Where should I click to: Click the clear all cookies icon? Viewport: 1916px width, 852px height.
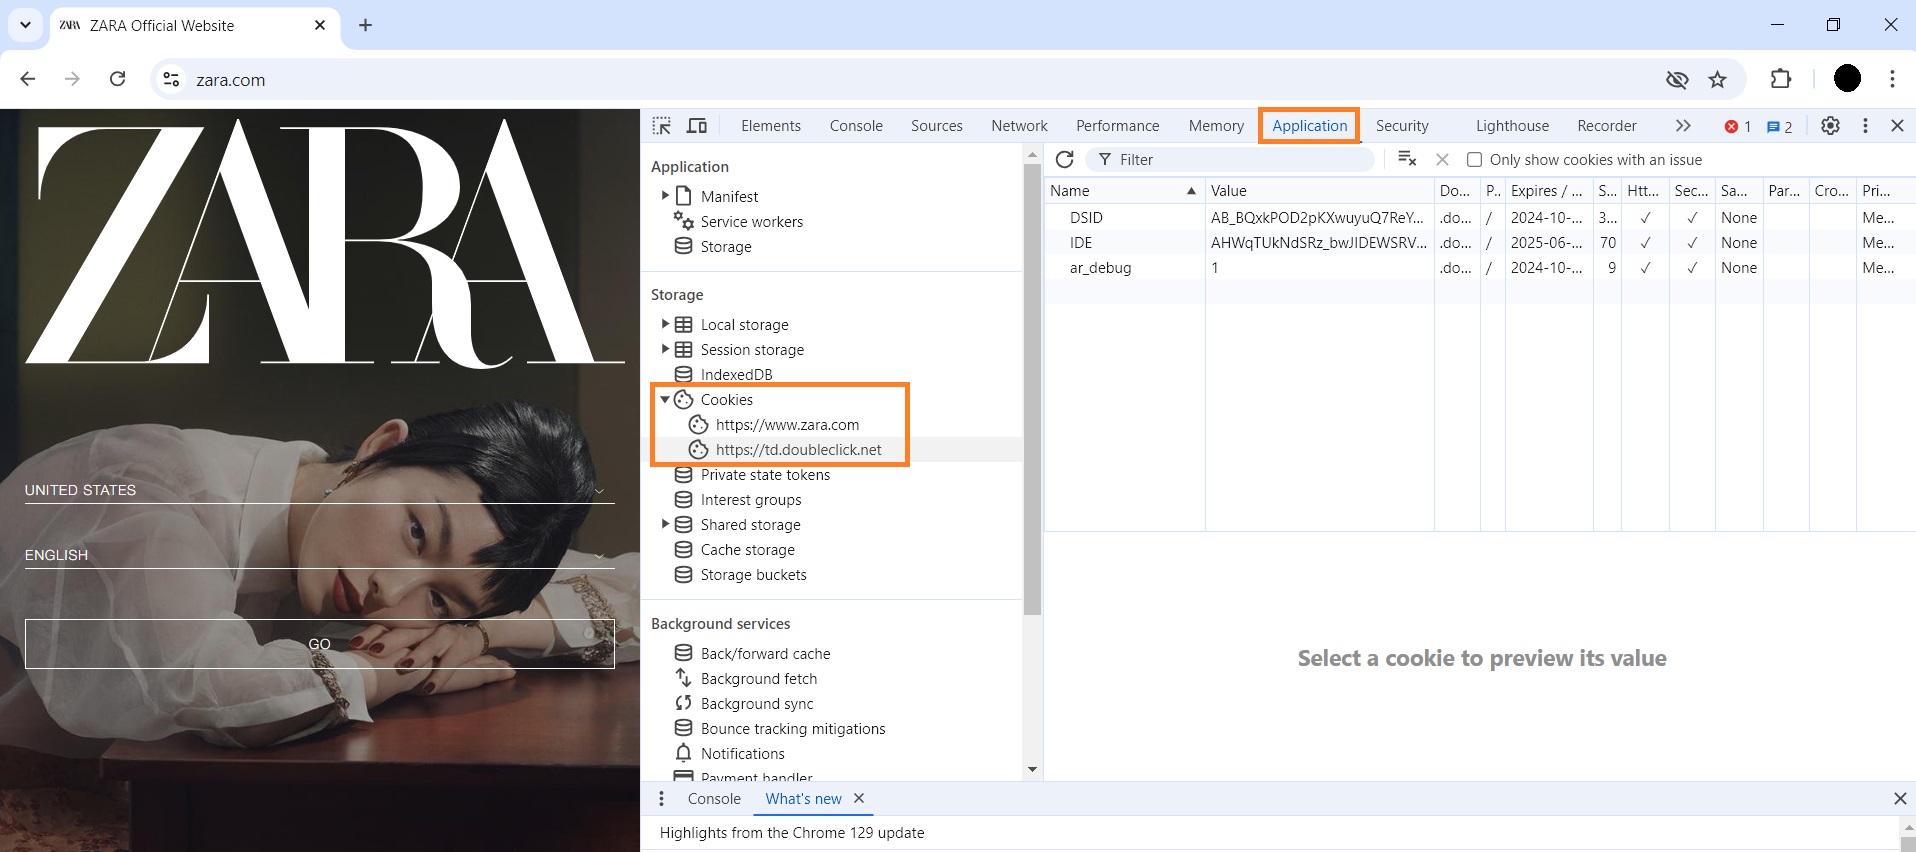tap(1407, 160)
